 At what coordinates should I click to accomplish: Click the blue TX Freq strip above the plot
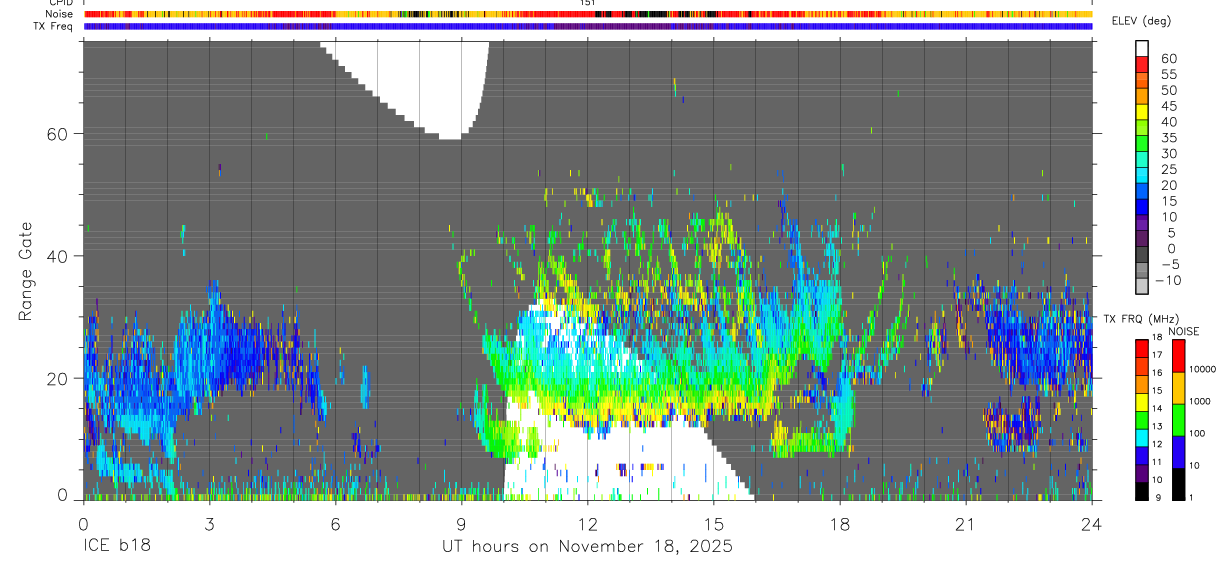pyautogui.click(x=588, y=27)
